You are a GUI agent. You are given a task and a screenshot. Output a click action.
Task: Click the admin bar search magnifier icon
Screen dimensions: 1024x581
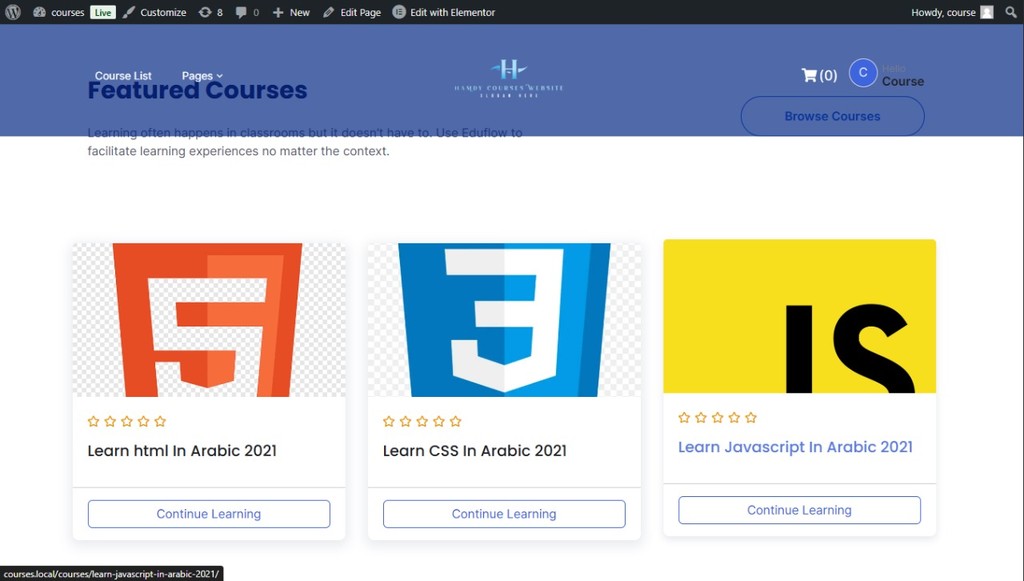pos(1010,12)
